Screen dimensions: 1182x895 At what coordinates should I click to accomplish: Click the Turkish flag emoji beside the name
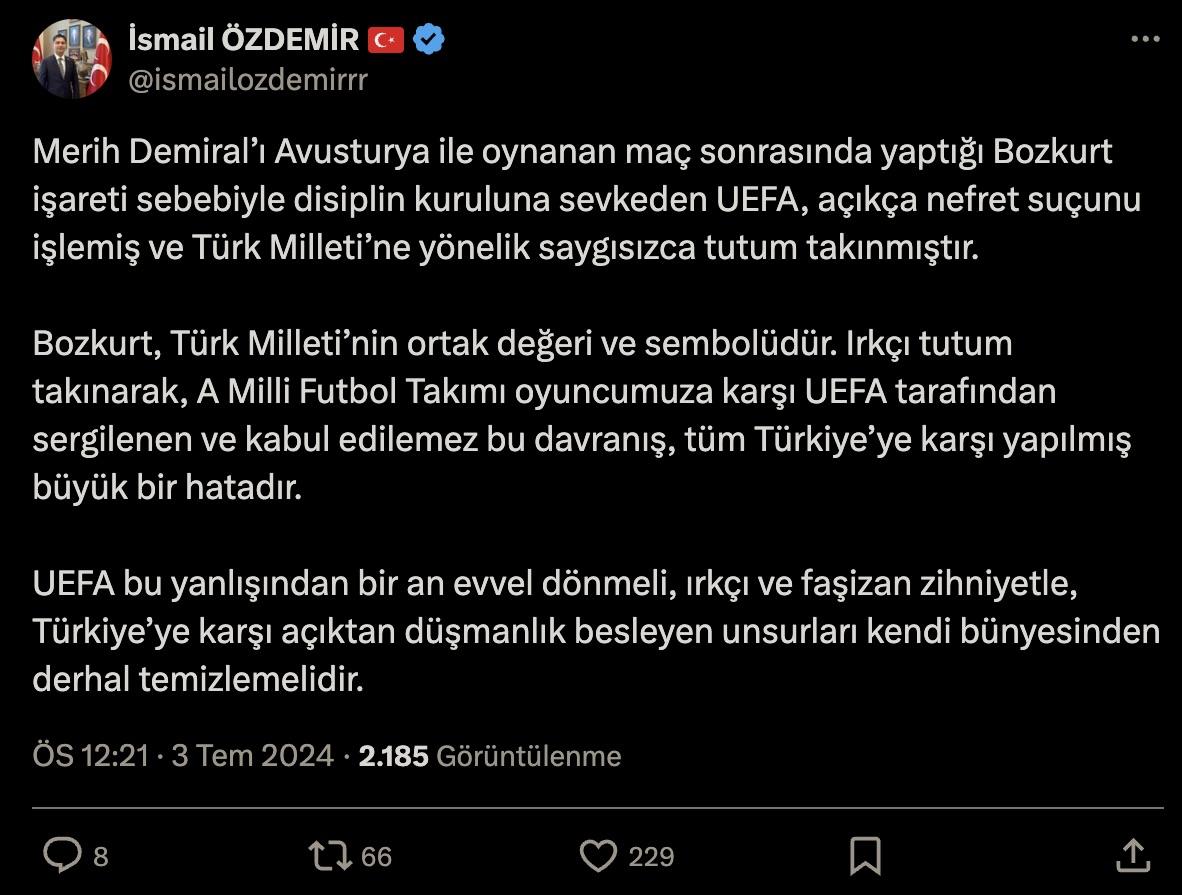click(x=386, y=40)
